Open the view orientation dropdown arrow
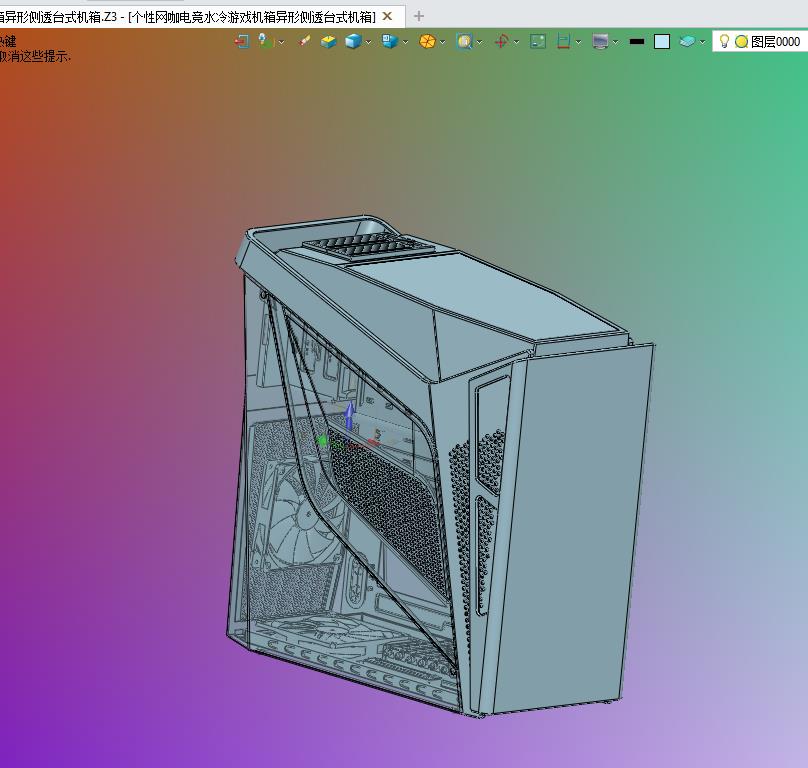This screenshot has height=768, width=808. coord(406,42)
